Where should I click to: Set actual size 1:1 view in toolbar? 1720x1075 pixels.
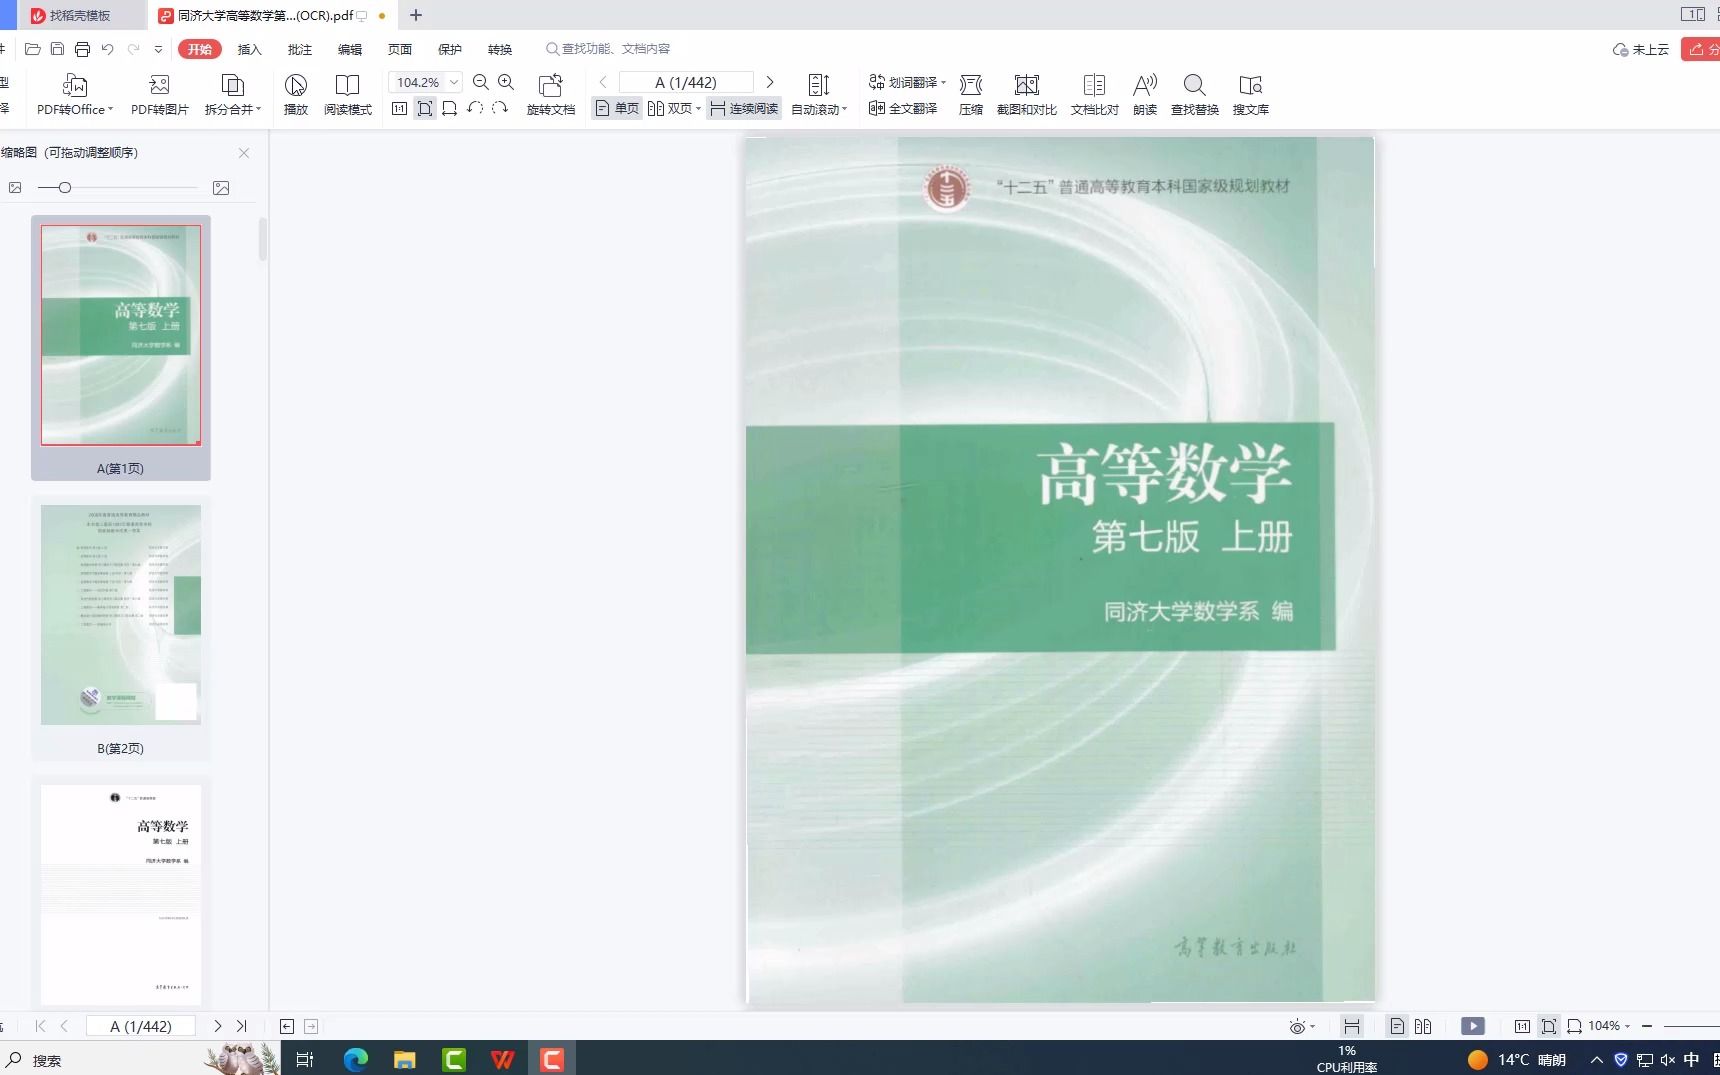point(399,108)
